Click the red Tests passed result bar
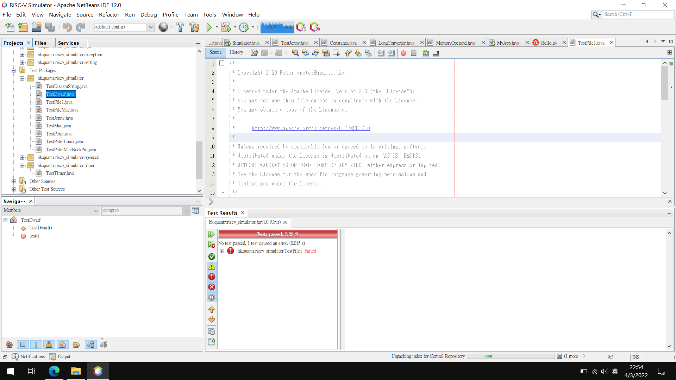Screen dimensions: 676x380 (278, 234)
